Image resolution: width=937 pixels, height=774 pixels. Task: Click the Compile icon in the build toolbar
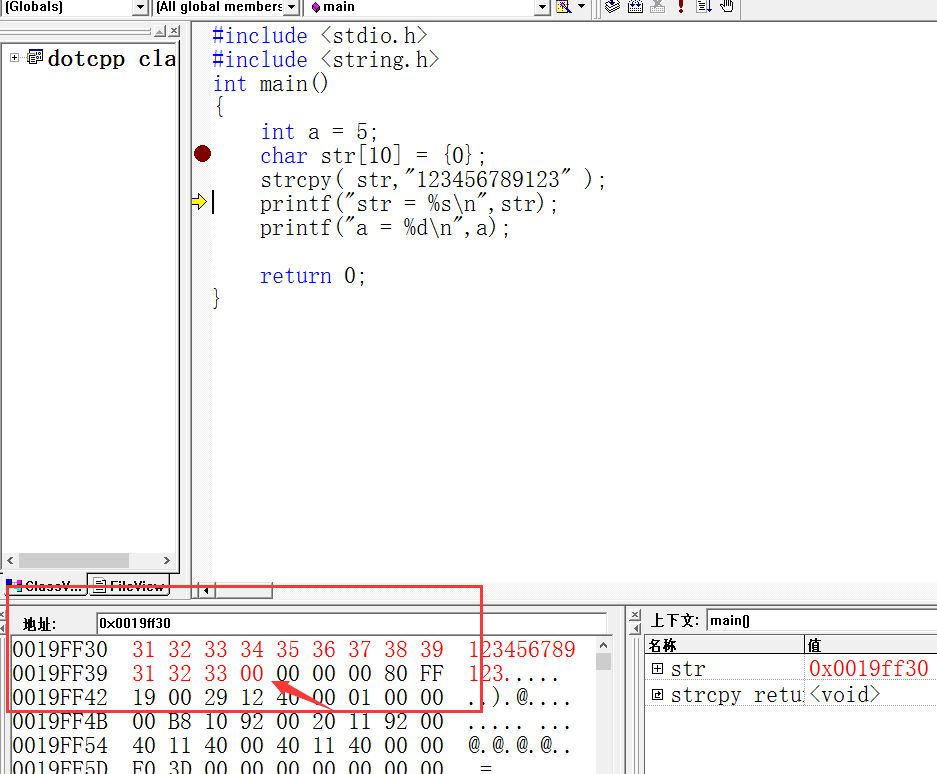pyautogui.click(x=612, y=6)
